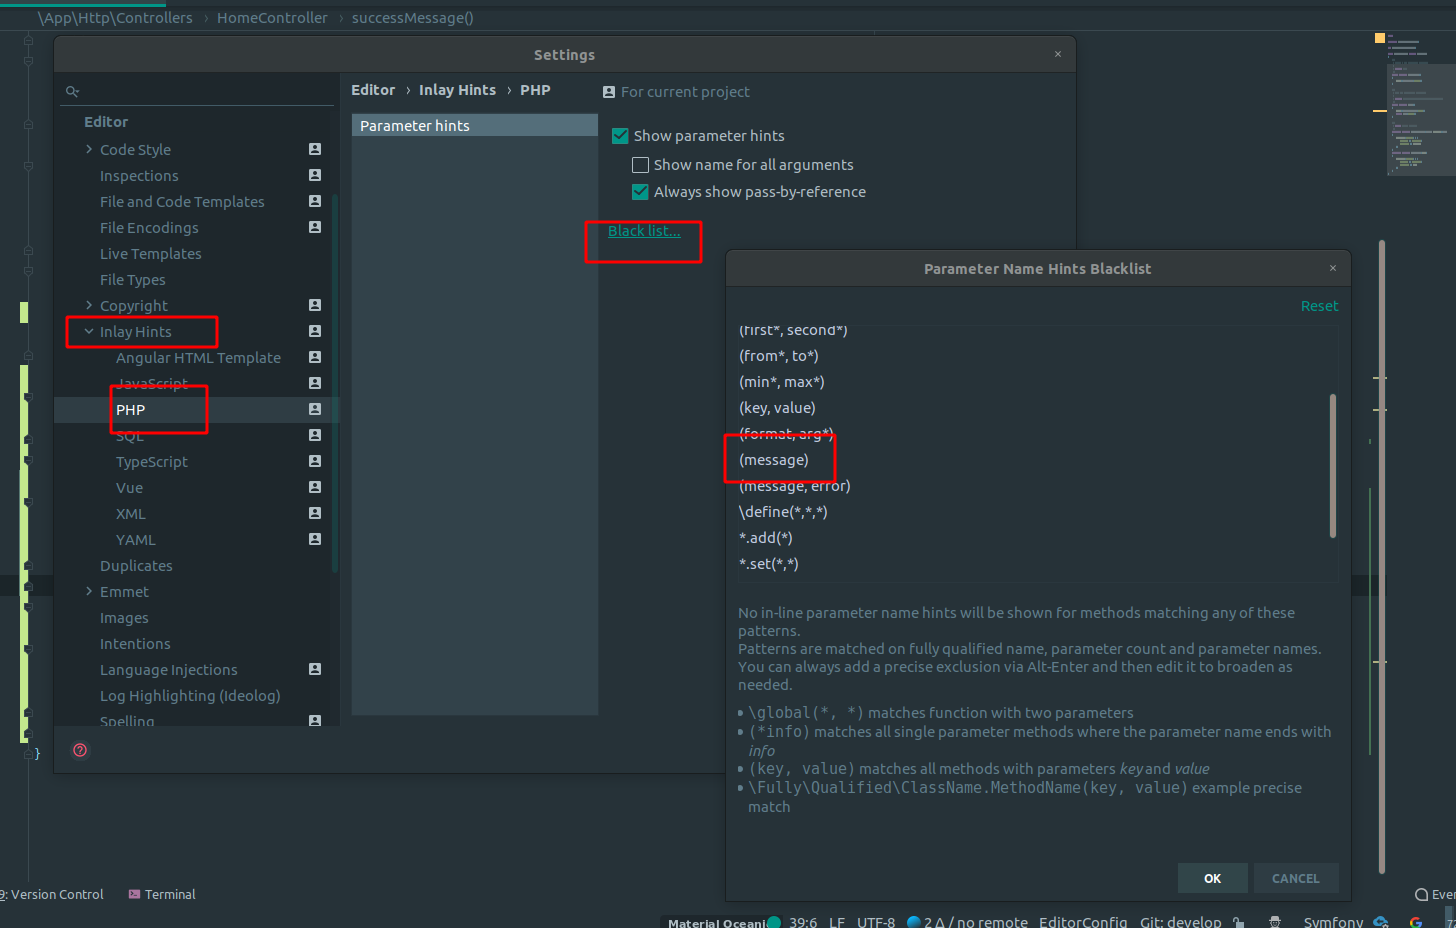Select Parameter hints in the list
The height and width of the screenshot is (928, 1456).
pyautogui.click(x=475, y=125)
